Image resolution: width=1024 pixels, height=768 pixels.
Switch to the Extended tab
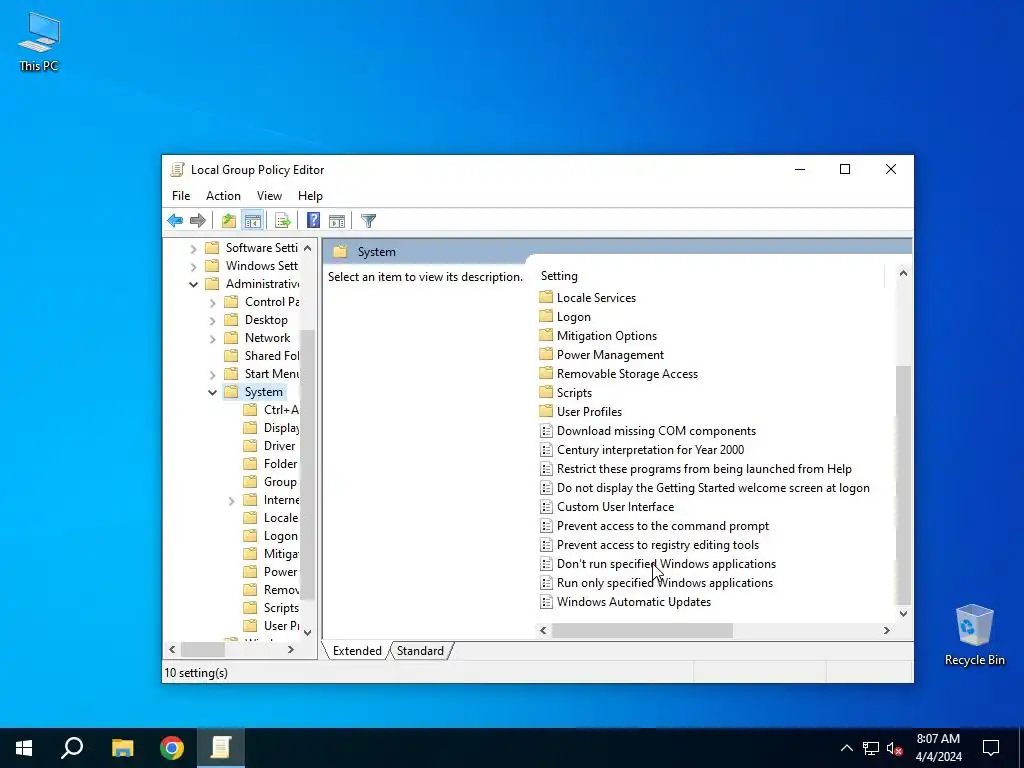pos(357,650)
